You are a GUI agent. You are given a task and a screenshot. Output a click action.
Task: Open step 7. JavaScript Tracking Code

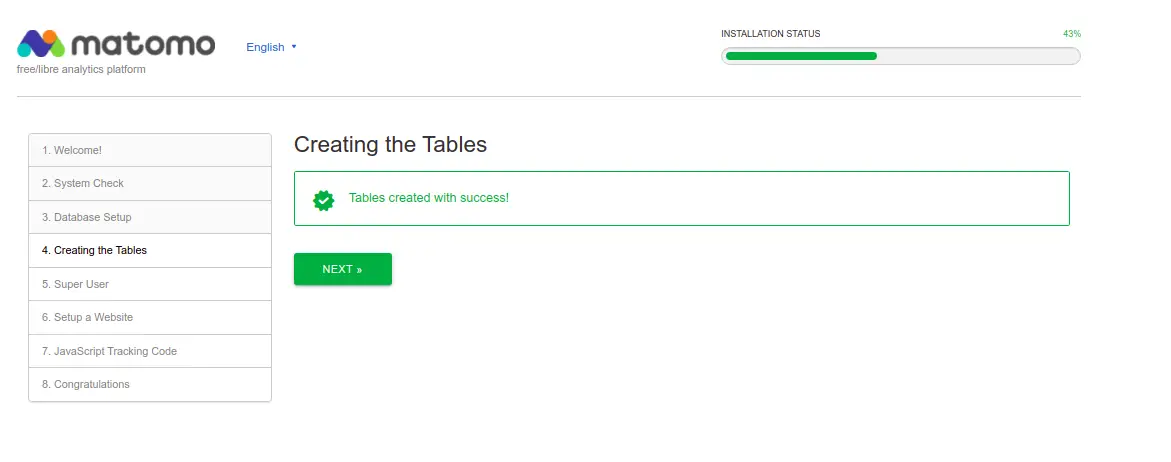tap(150, 351)
